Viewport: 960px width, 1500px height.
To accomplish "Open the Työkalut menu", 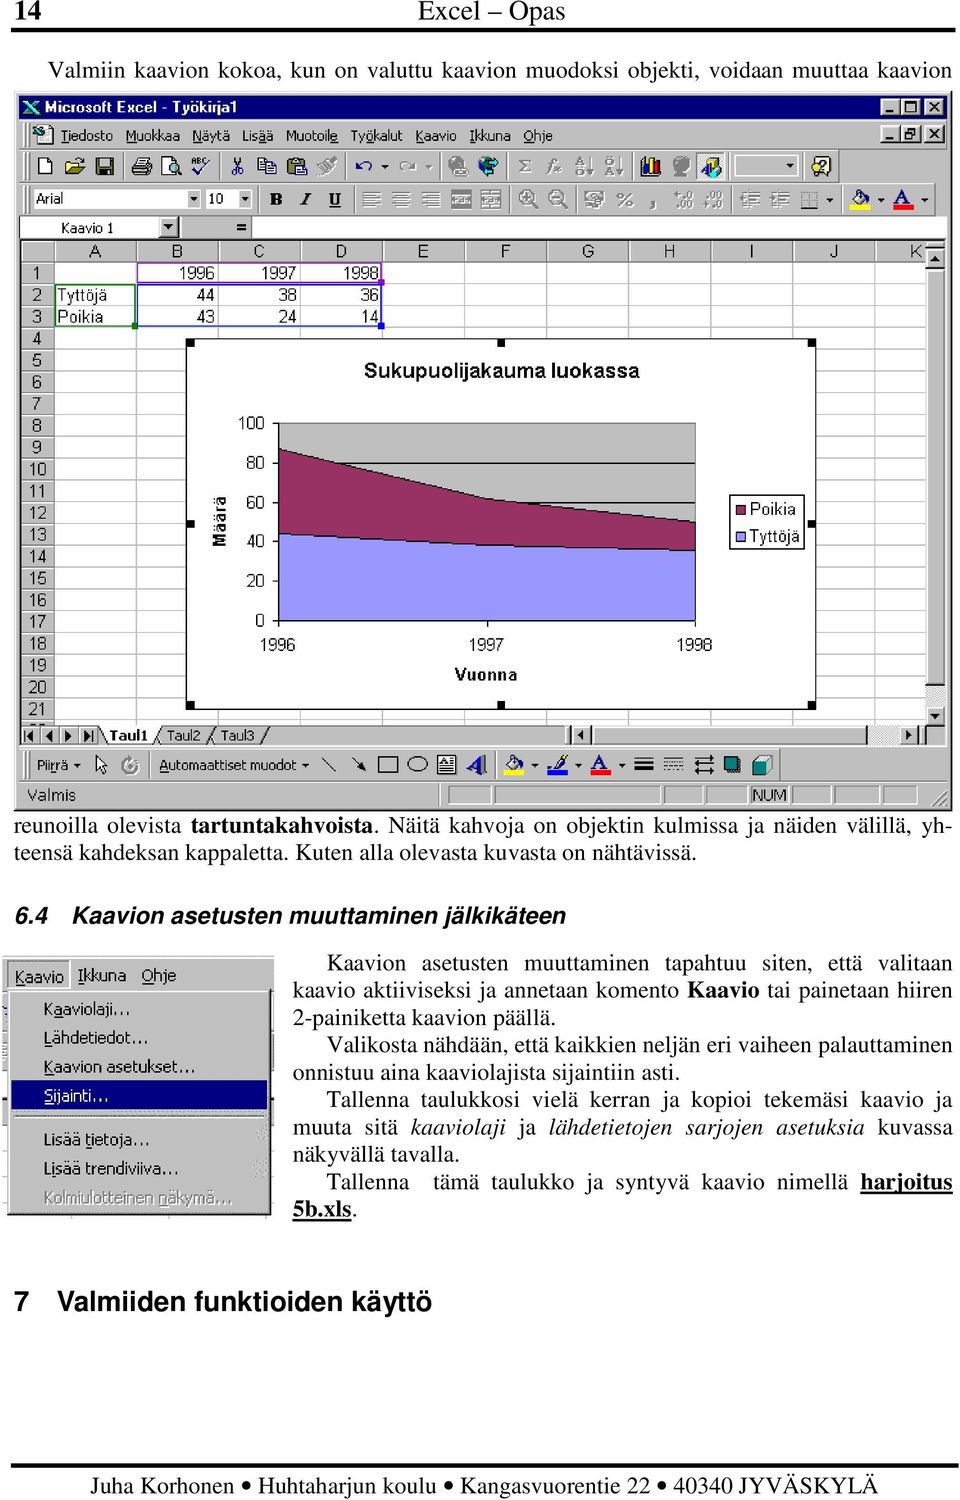I will [x=376, y=136].
